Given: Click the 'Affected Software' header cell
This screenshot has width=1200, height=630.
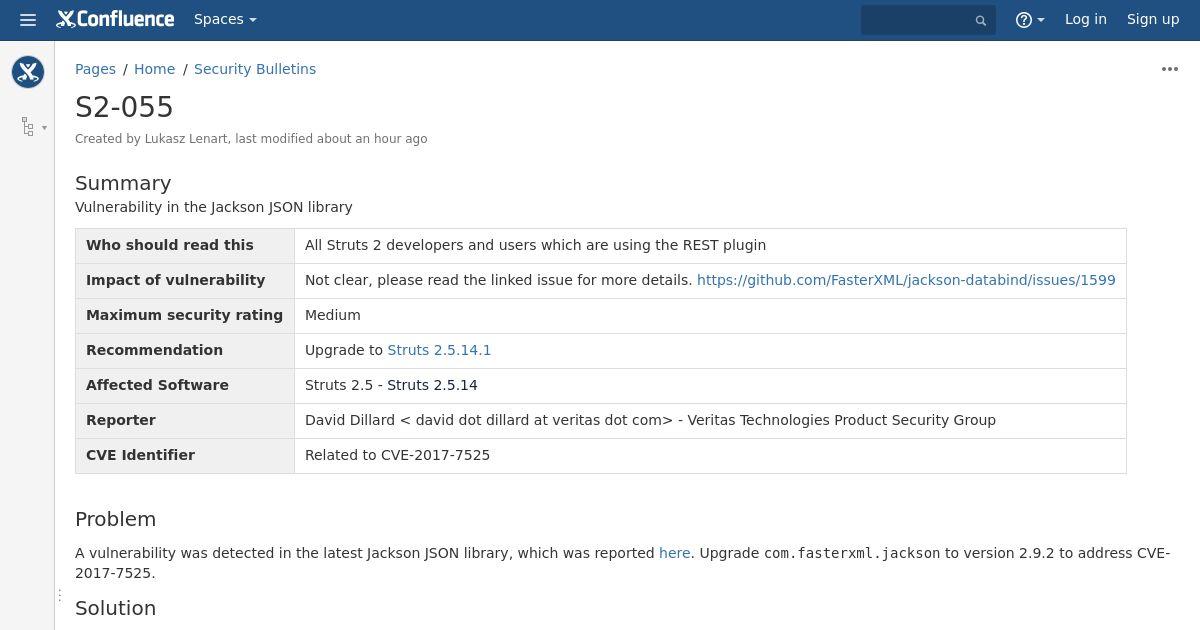Looking at the screenshot, I should 185,386.
